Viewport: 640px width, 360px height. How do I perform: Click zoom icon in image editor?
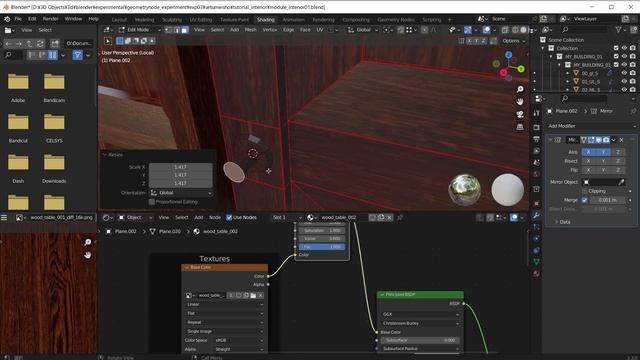(x=87, y=242)
